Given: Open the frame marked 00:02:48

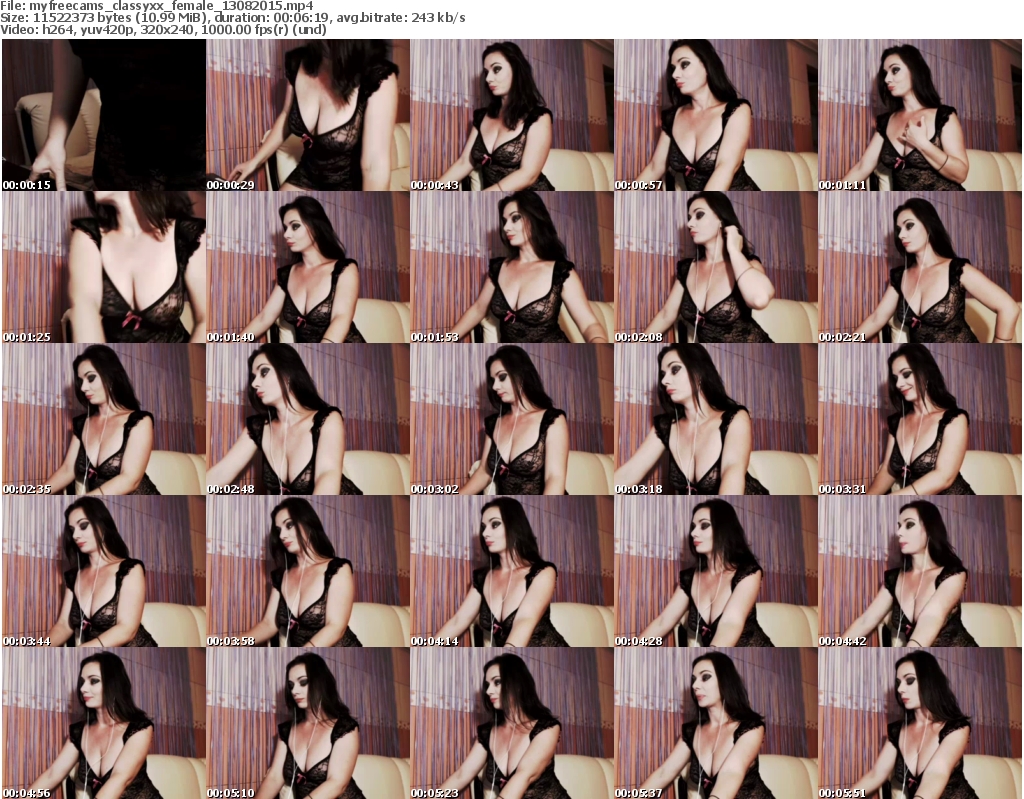Looking at the screenshot, I should pyautogui.click(x=308, y=419).
